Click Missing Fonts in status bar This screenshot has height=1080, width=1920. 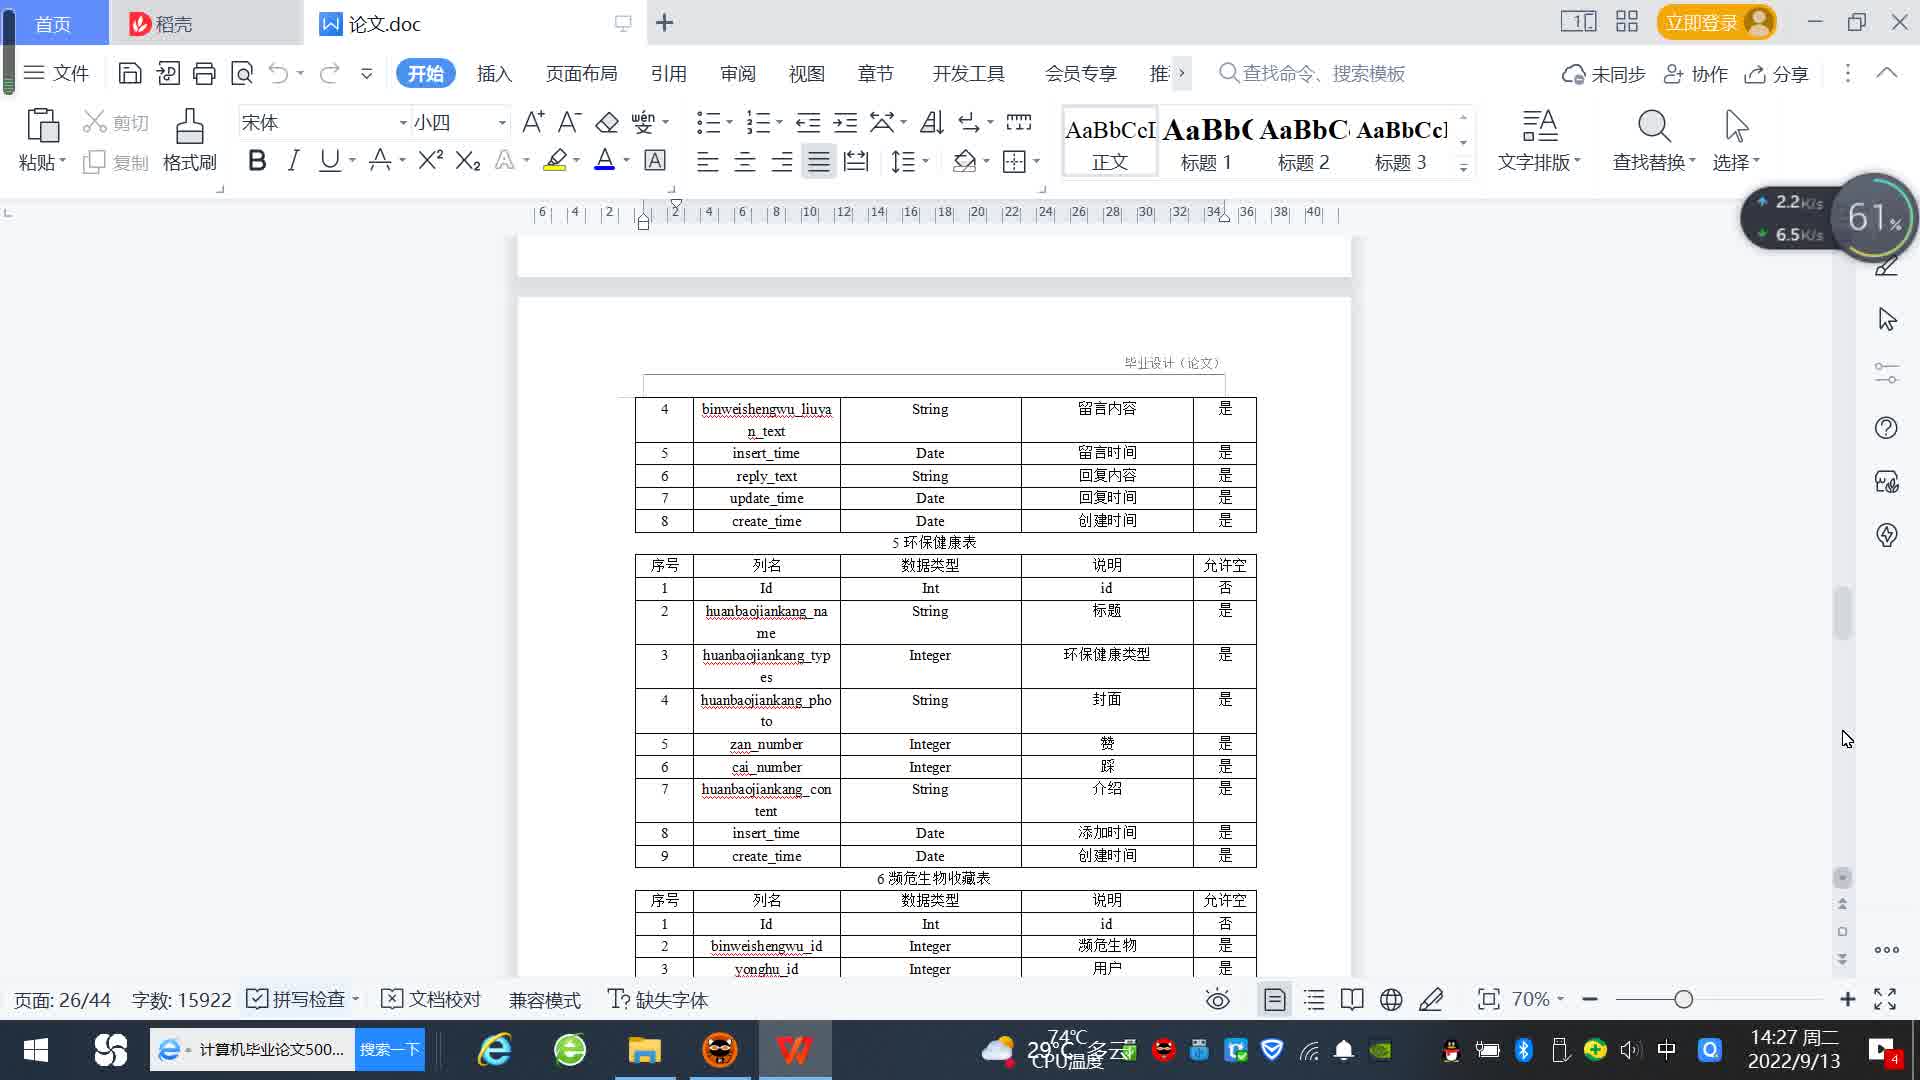point(657,999)
